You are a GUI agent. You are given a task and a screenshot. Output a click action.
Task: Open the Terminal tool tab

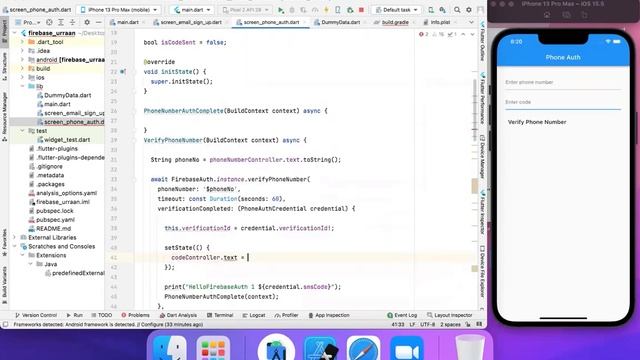point(220,315)
